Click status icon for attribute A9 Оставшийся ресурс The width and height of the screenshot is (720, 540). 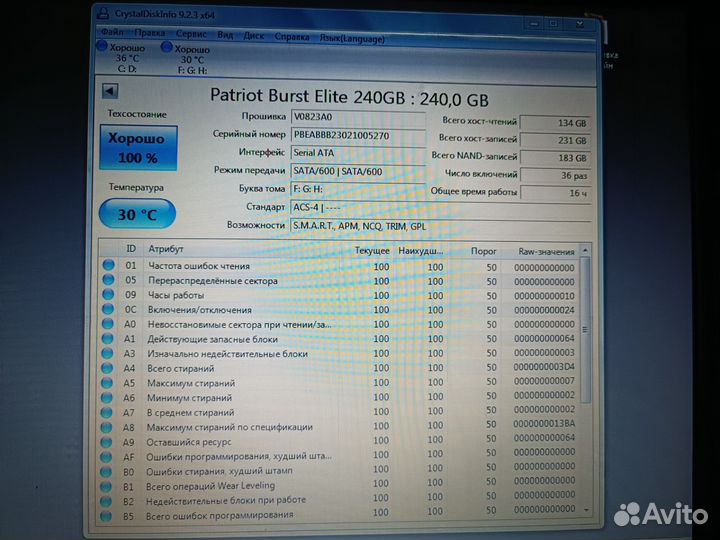(106, 442)
